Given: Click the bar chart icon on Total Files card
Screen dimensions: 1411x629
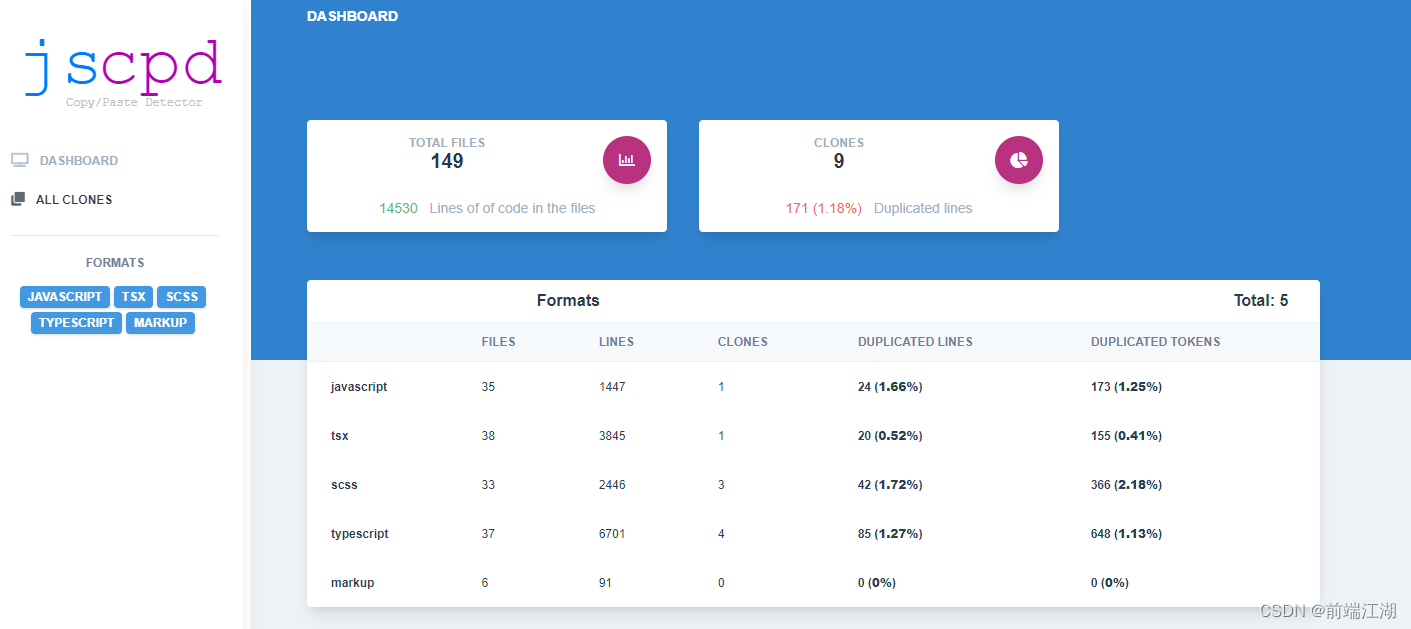Looking at the screenshot, I should coord(627,160).
